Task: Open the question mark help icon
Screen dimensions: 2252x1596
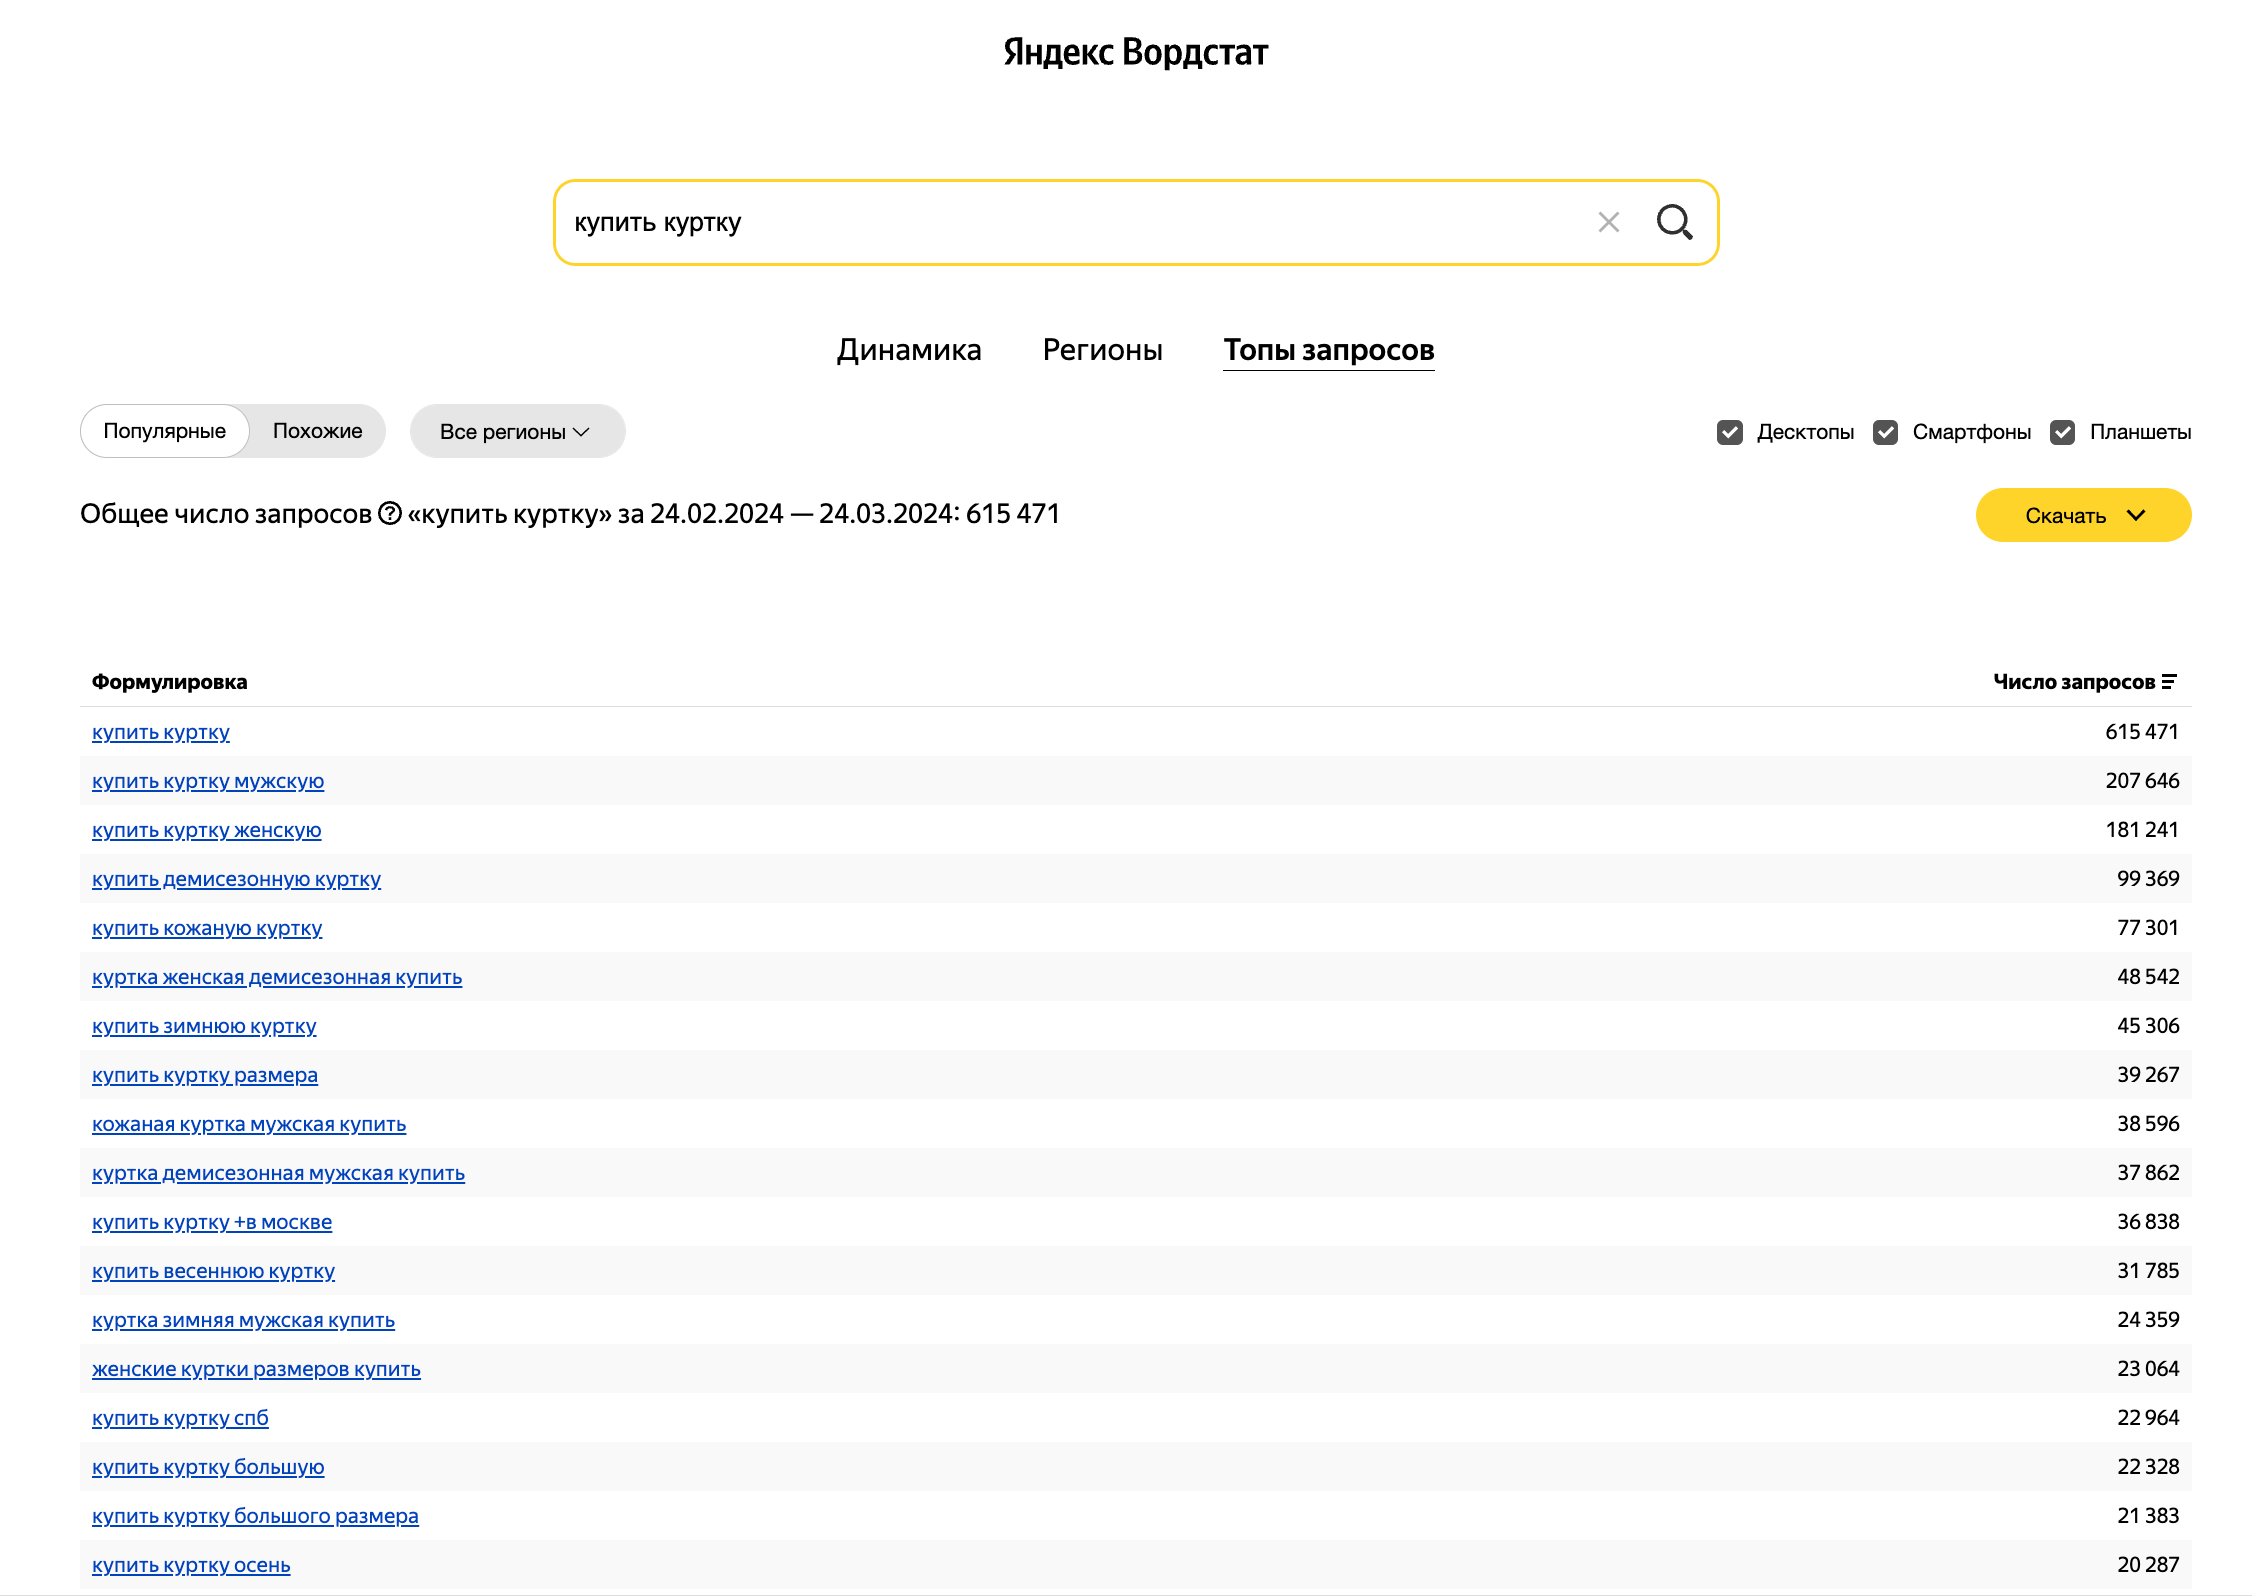Action: pos(390,514)
